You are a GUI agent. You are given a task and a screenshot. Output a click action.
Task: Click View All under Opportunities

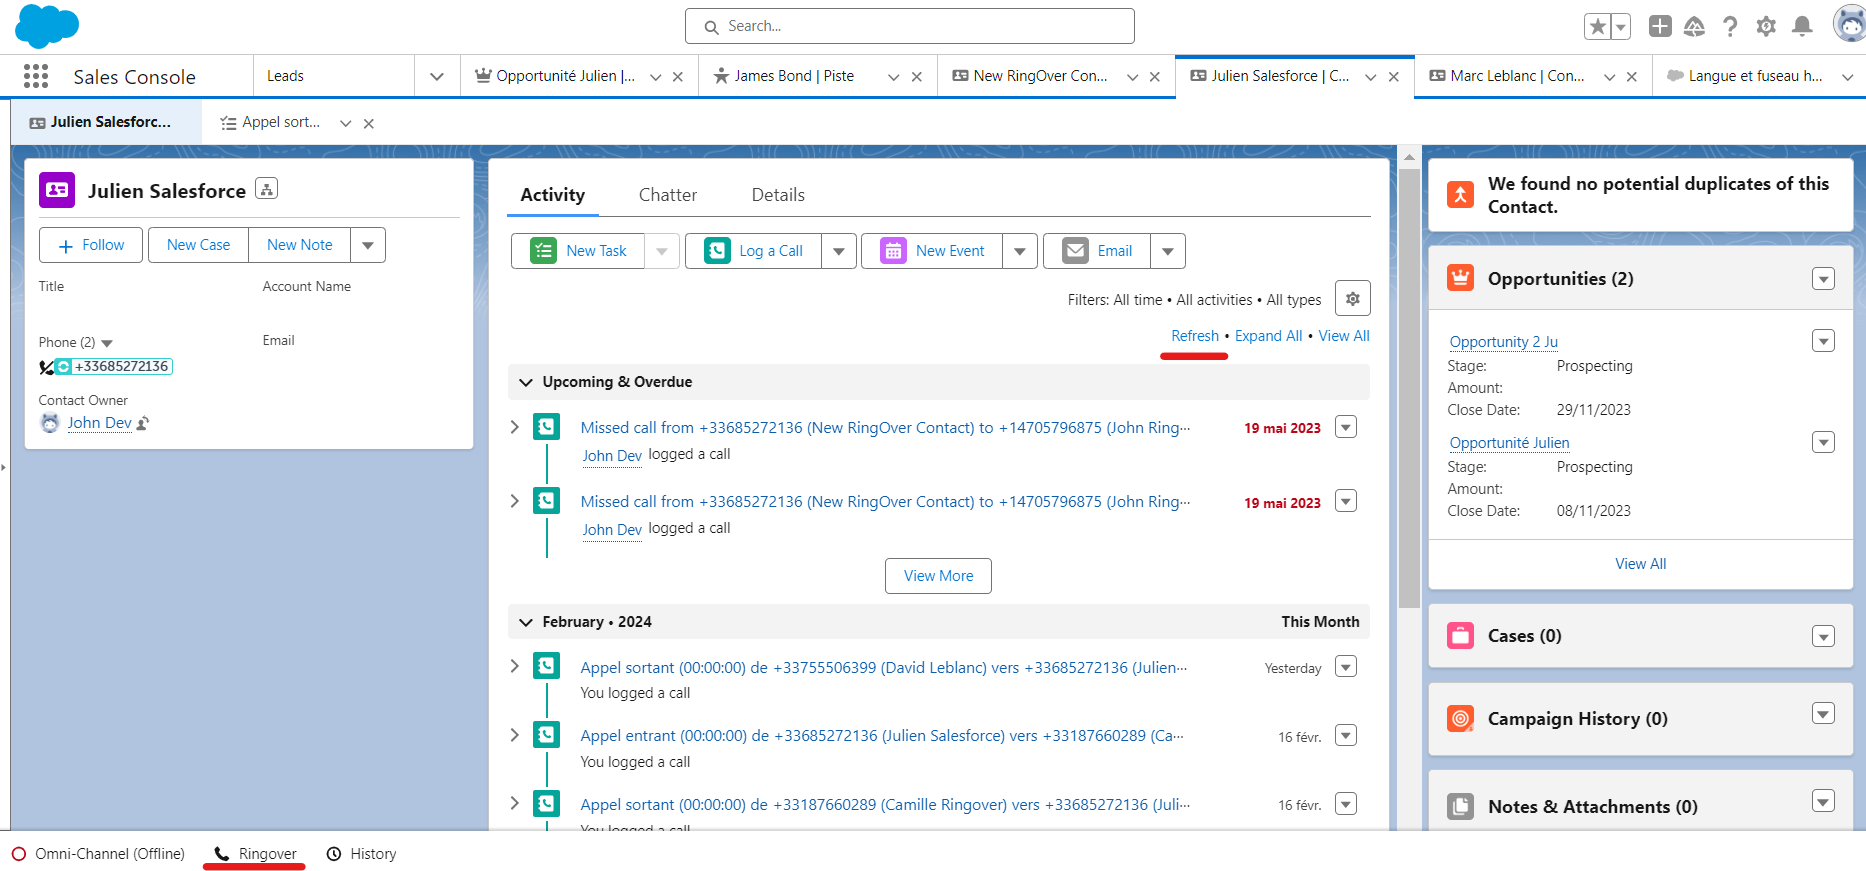tap(1641, 564)
